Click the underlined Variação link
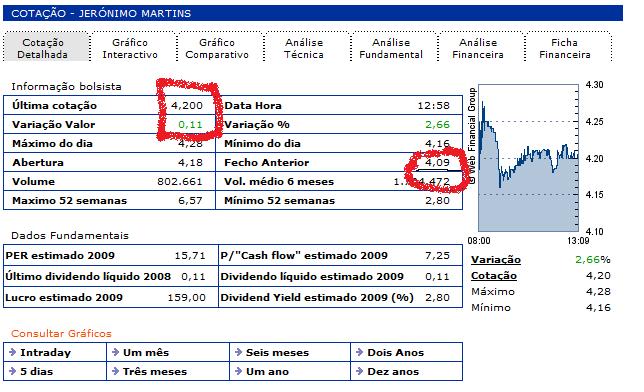644x392 pixels. (x=496, y=260)
